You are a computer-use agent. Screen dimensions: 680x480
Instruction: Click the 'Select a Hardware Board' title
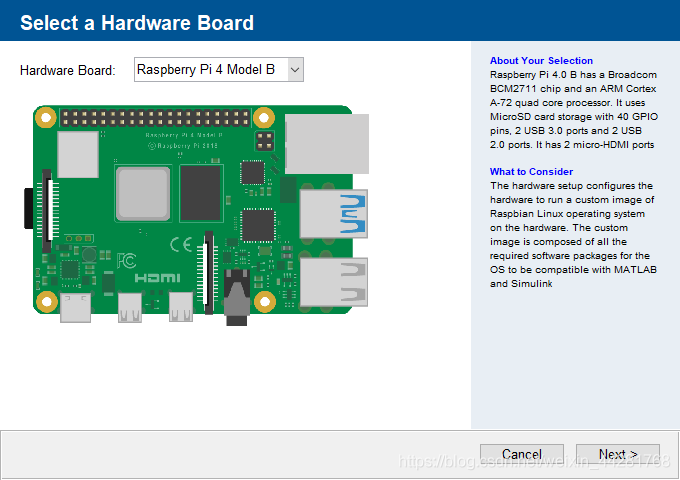click(137, 23)
